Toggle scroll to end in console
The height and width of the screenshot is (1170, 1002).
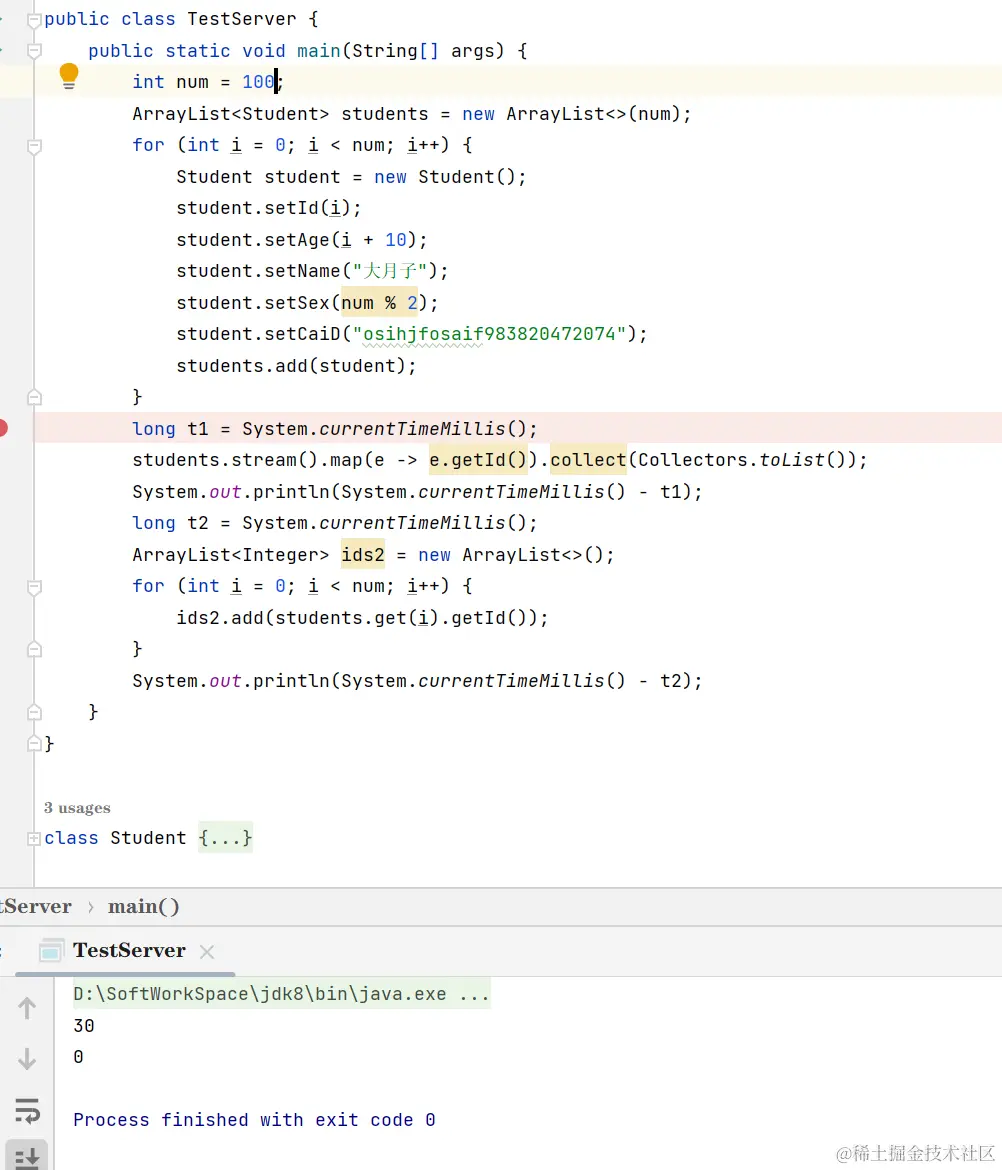click(27, 1158)
